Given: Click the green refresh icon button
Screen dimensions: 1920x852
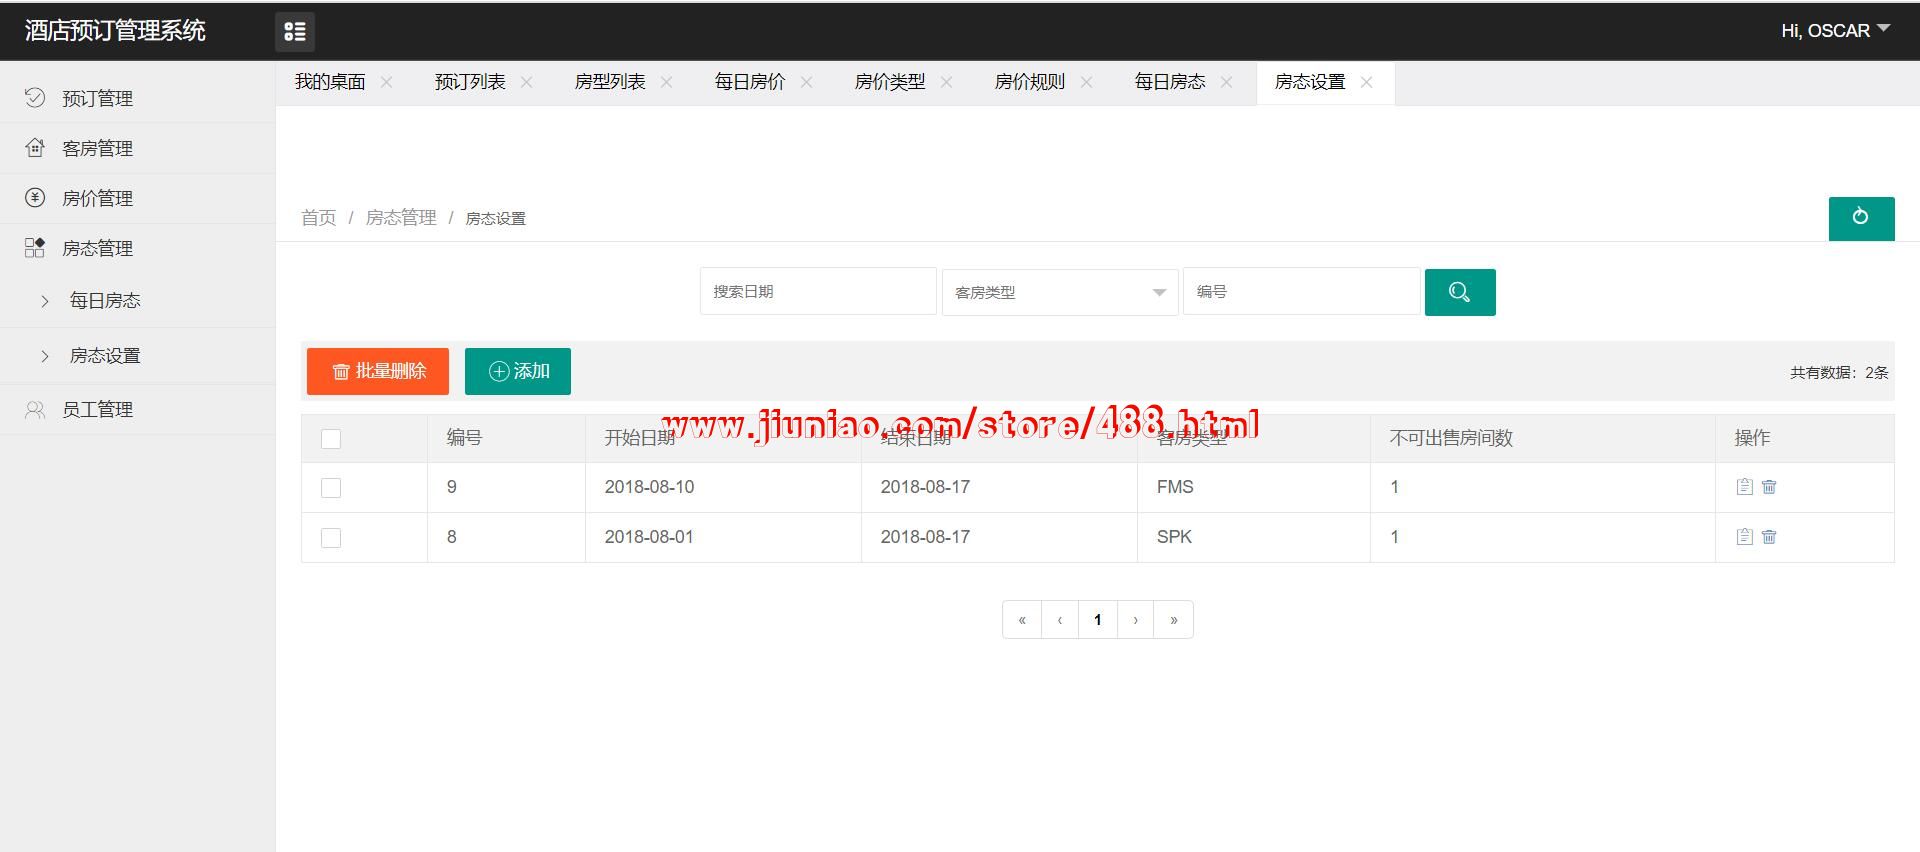Looking at the screenshot, I should click(1860, 218).
